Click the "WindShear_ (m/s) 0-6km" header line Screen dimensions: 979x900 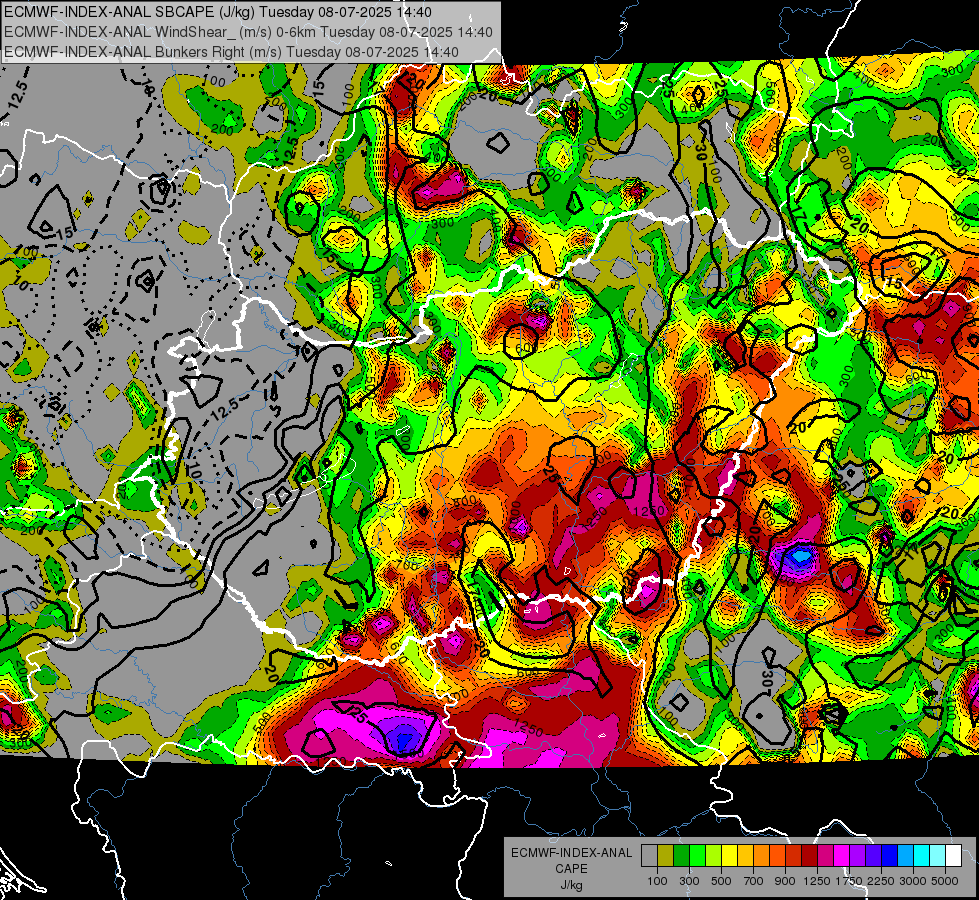pos(248,32)
